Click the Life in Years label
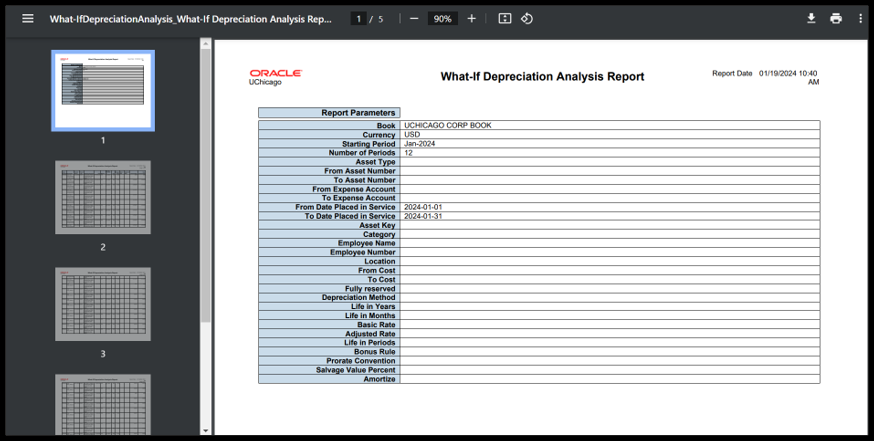874x441 pixels. point(373,307)
